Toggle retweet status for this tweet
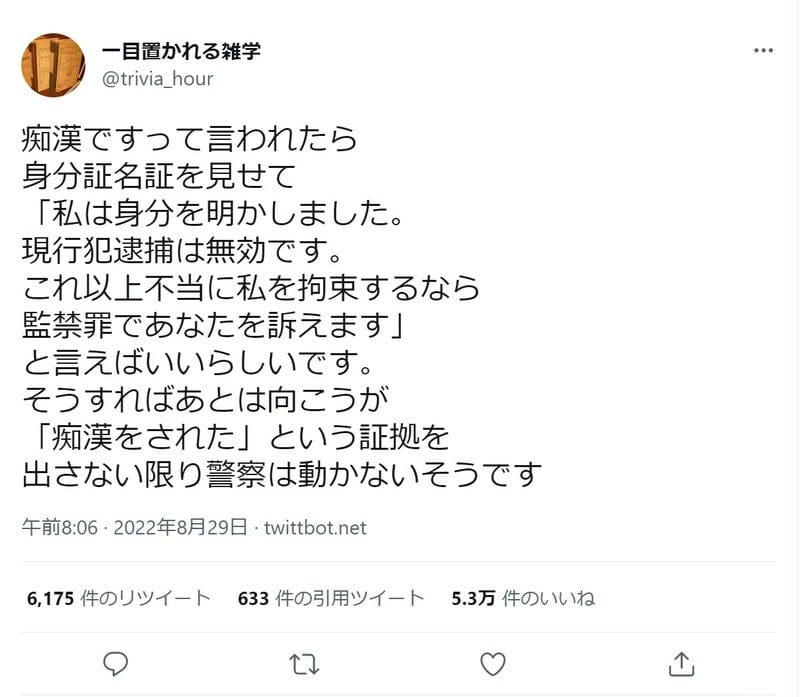Screen dimensions: 800x697 point(302,662)
